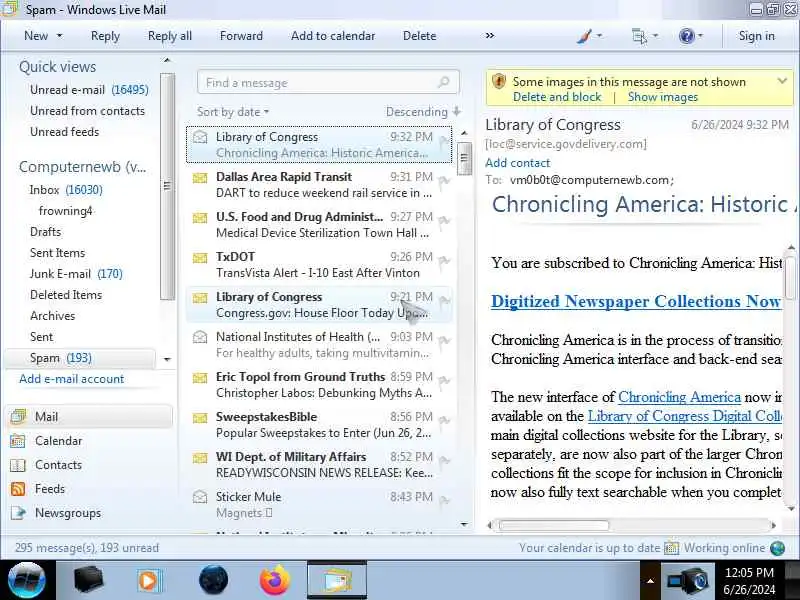
Task: Click Delete in the toolbar
Action: coord(419,36)
